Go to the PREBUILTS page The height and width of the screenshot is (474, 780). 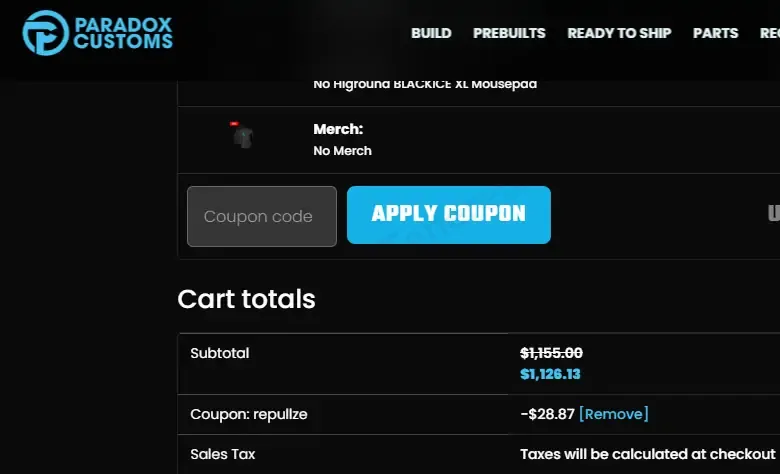(x=509, y=33)
